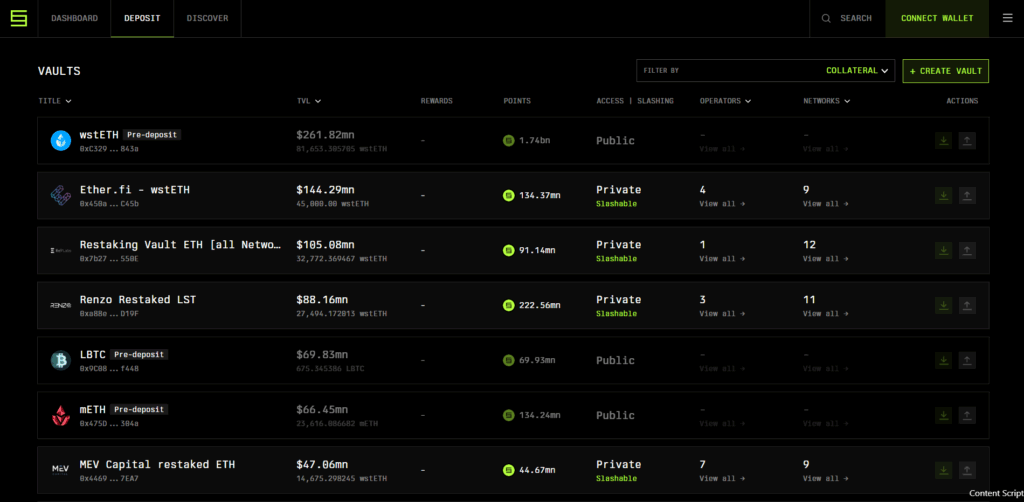Click withdraw icon in Restaking Vault ETH row

point(967,250)
